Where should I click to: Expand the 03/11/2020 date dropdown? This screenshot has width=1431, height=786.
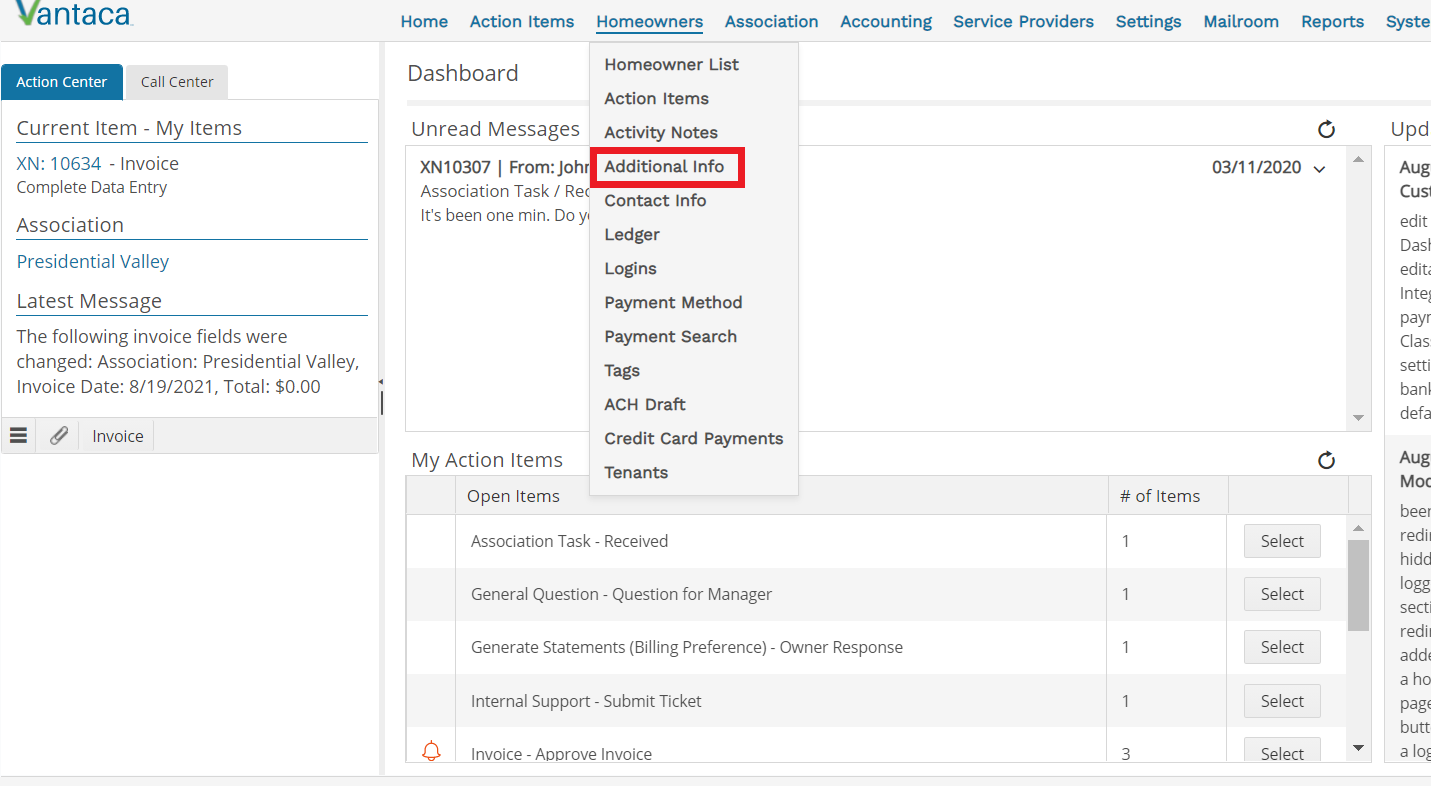click(x=1319, y=168)
